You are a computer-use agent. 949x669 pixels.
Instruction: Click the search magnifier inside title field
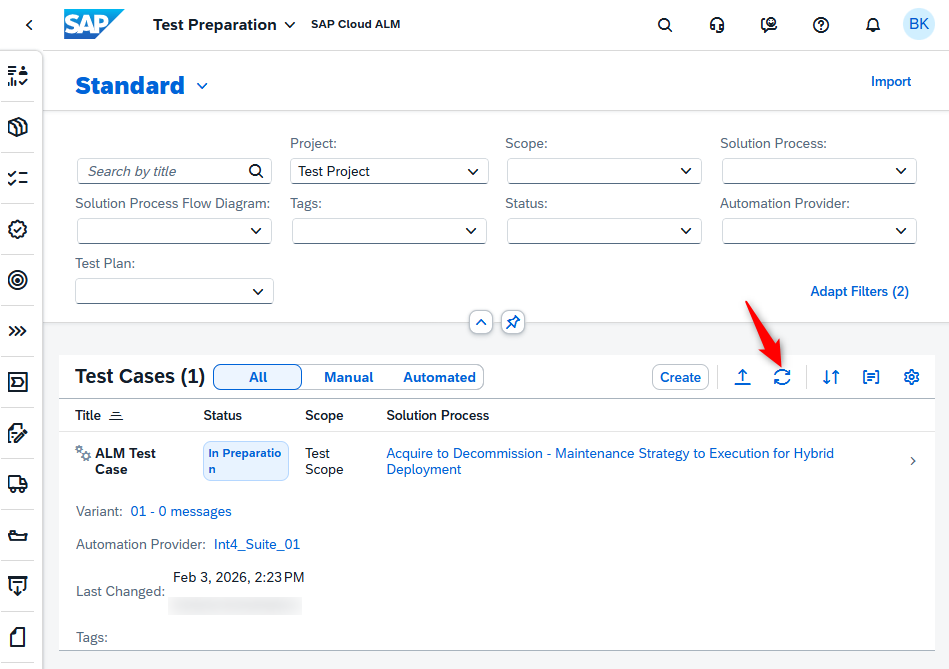point(256,171)
